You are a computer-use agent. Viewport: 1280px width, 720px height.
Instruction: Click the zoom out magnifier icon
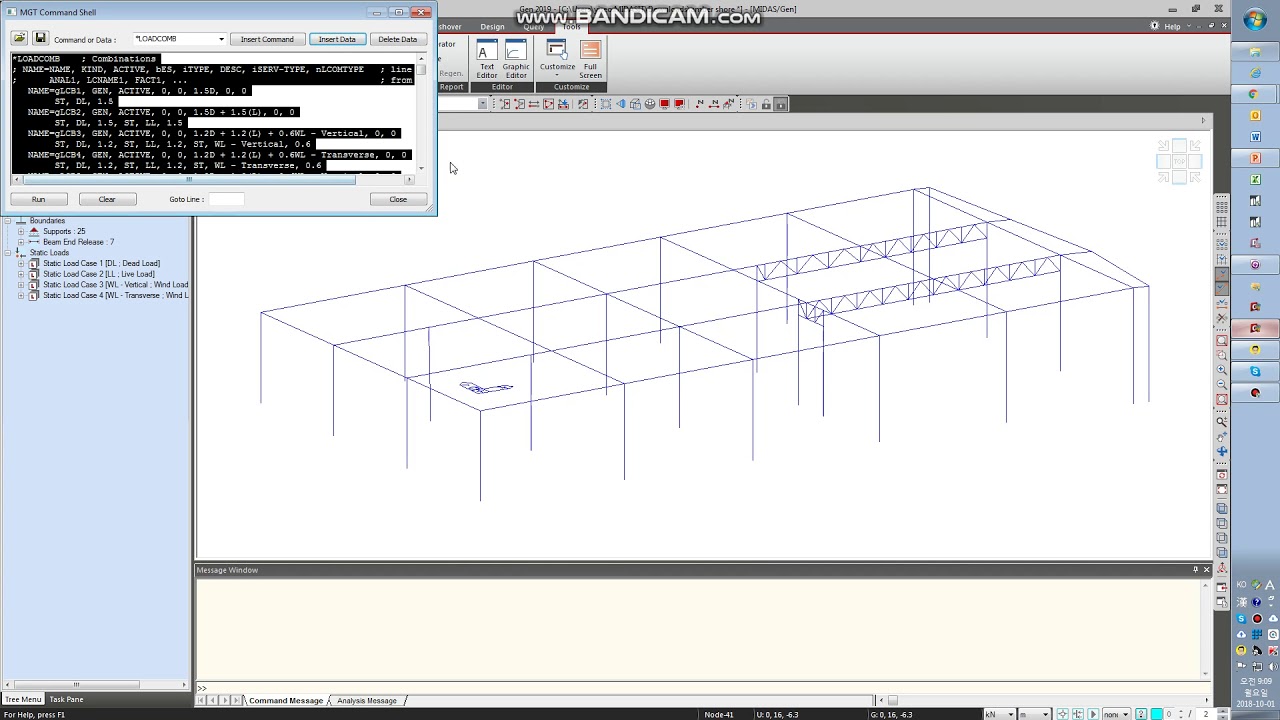pyautogui.click(x=1222, y=384)
